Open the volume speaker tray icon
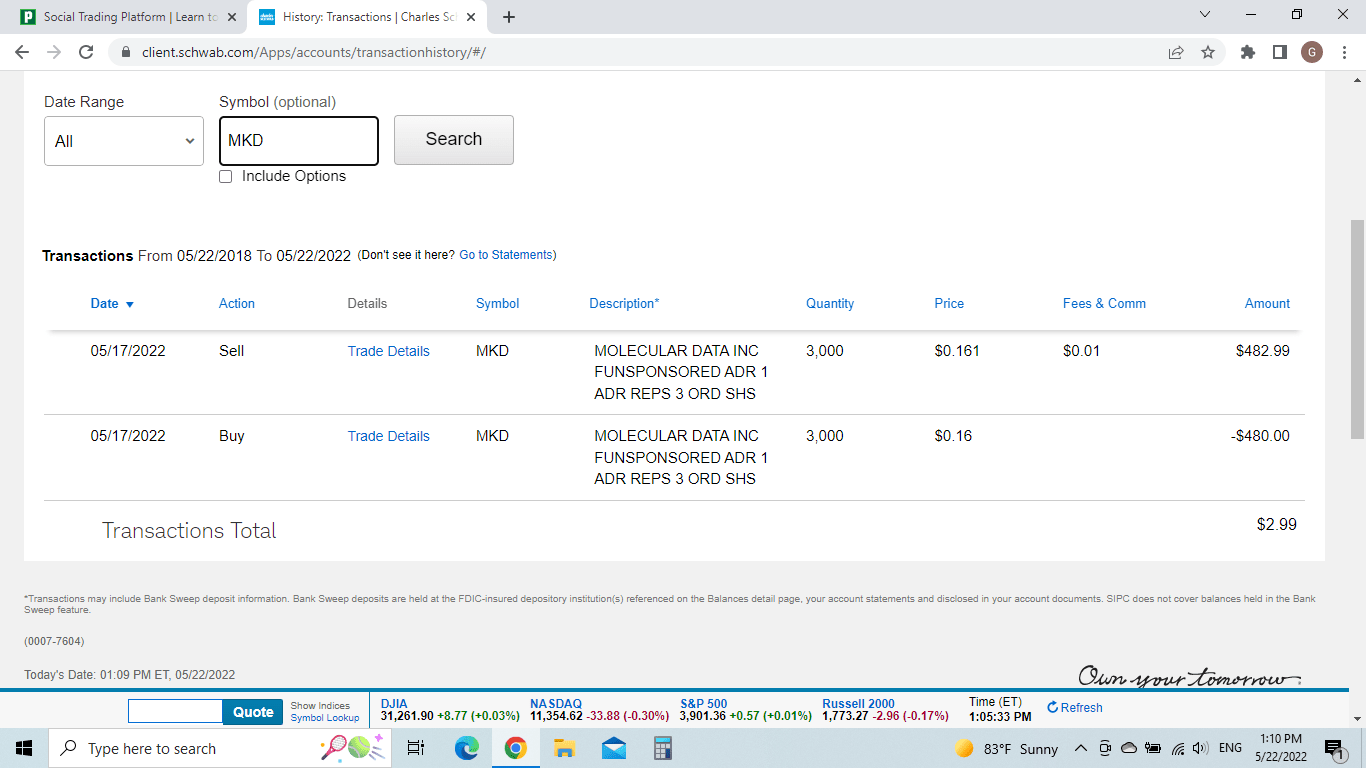1366x768 pixels. pos(1200,748)
